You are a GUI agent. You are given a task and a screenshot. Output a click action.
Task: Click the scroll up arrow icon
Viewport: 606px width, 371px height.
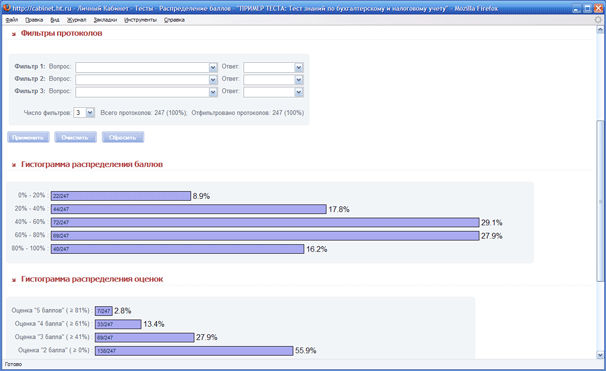tap(600, 29)
